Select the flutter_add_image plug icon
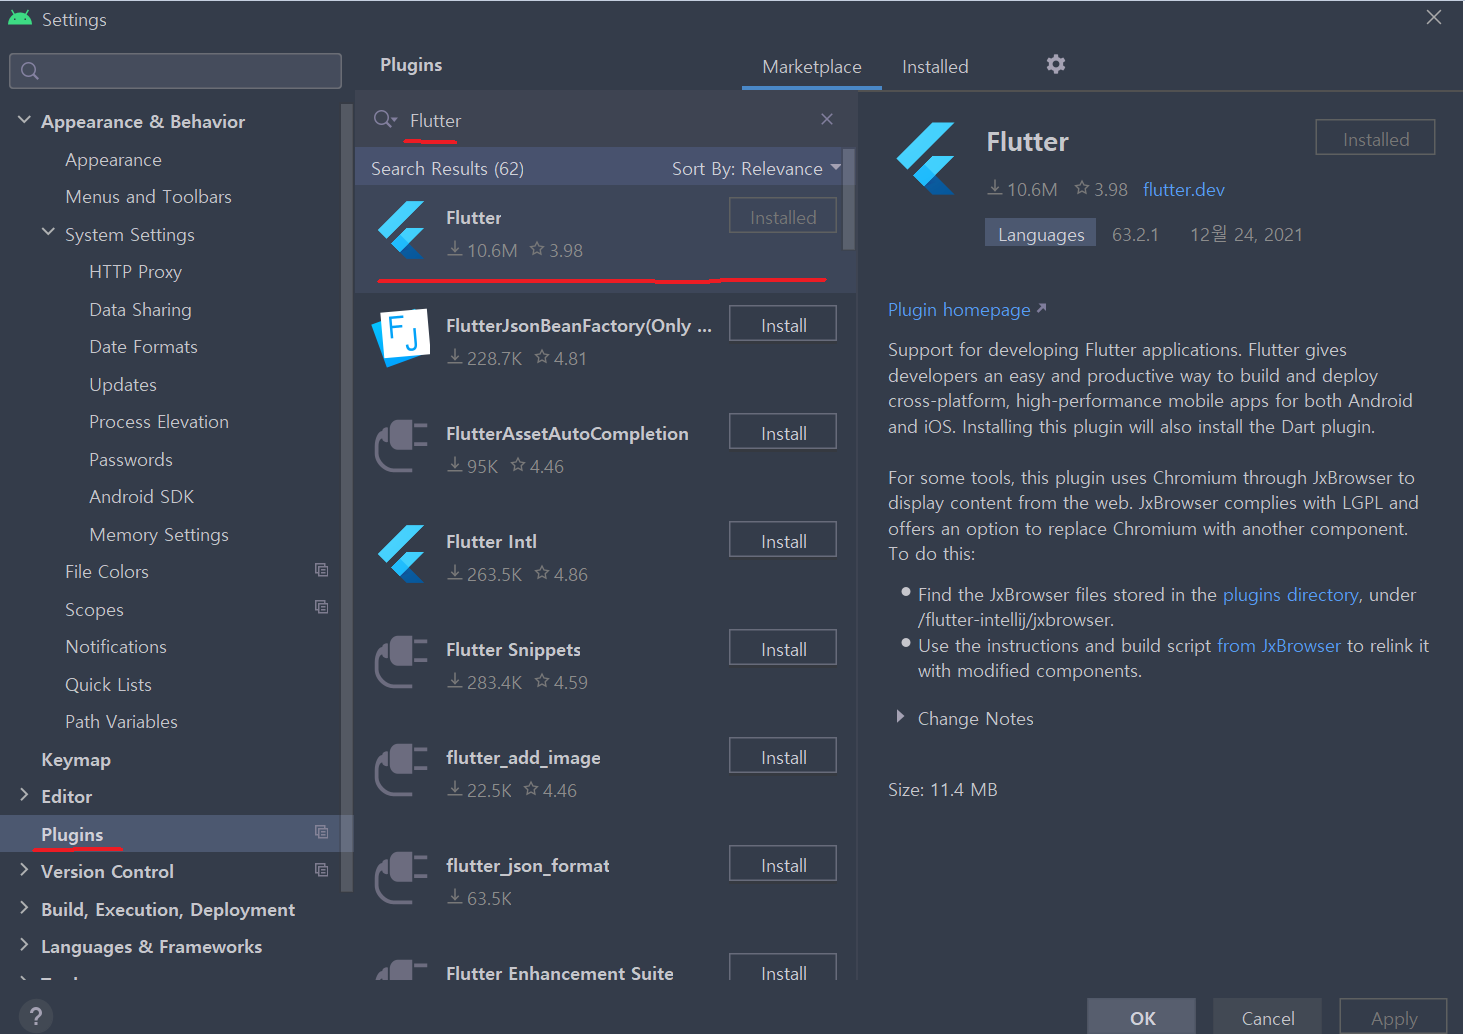Image resolution: width=1465 pixels, height=1036 pixels. pyautogui.click(x=401, y=770)
